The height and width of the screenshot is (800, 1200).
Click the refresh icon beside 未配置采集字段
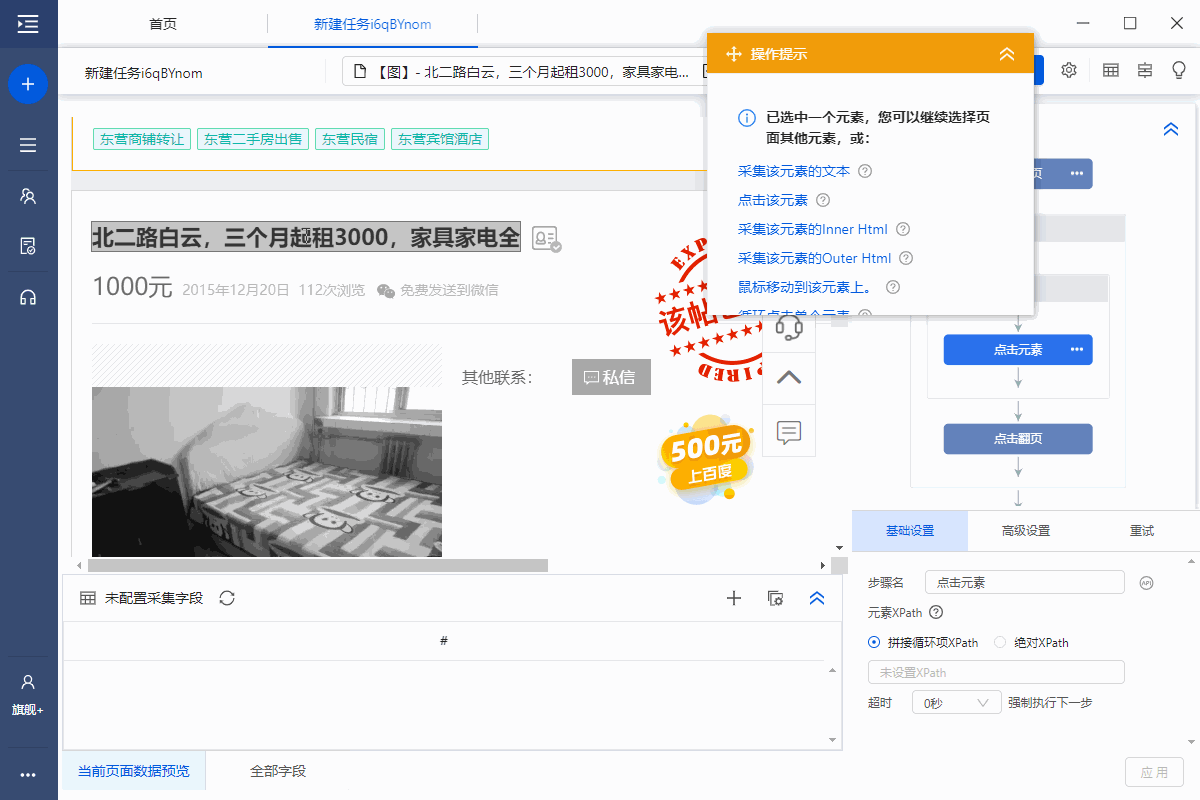(227, 598)
